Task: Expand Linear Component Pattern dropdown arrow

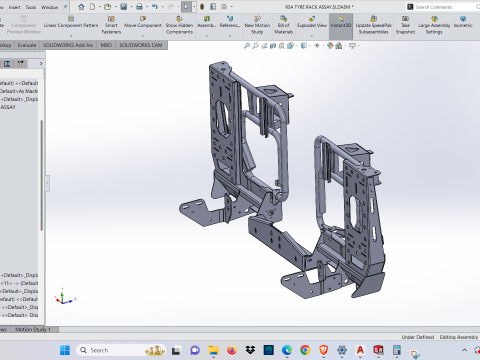Action: [71, 36]
